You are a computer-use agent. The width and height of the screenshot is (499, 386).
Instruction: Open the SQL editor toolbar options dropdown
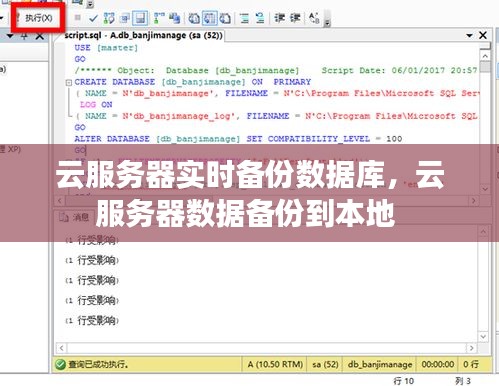327,22
